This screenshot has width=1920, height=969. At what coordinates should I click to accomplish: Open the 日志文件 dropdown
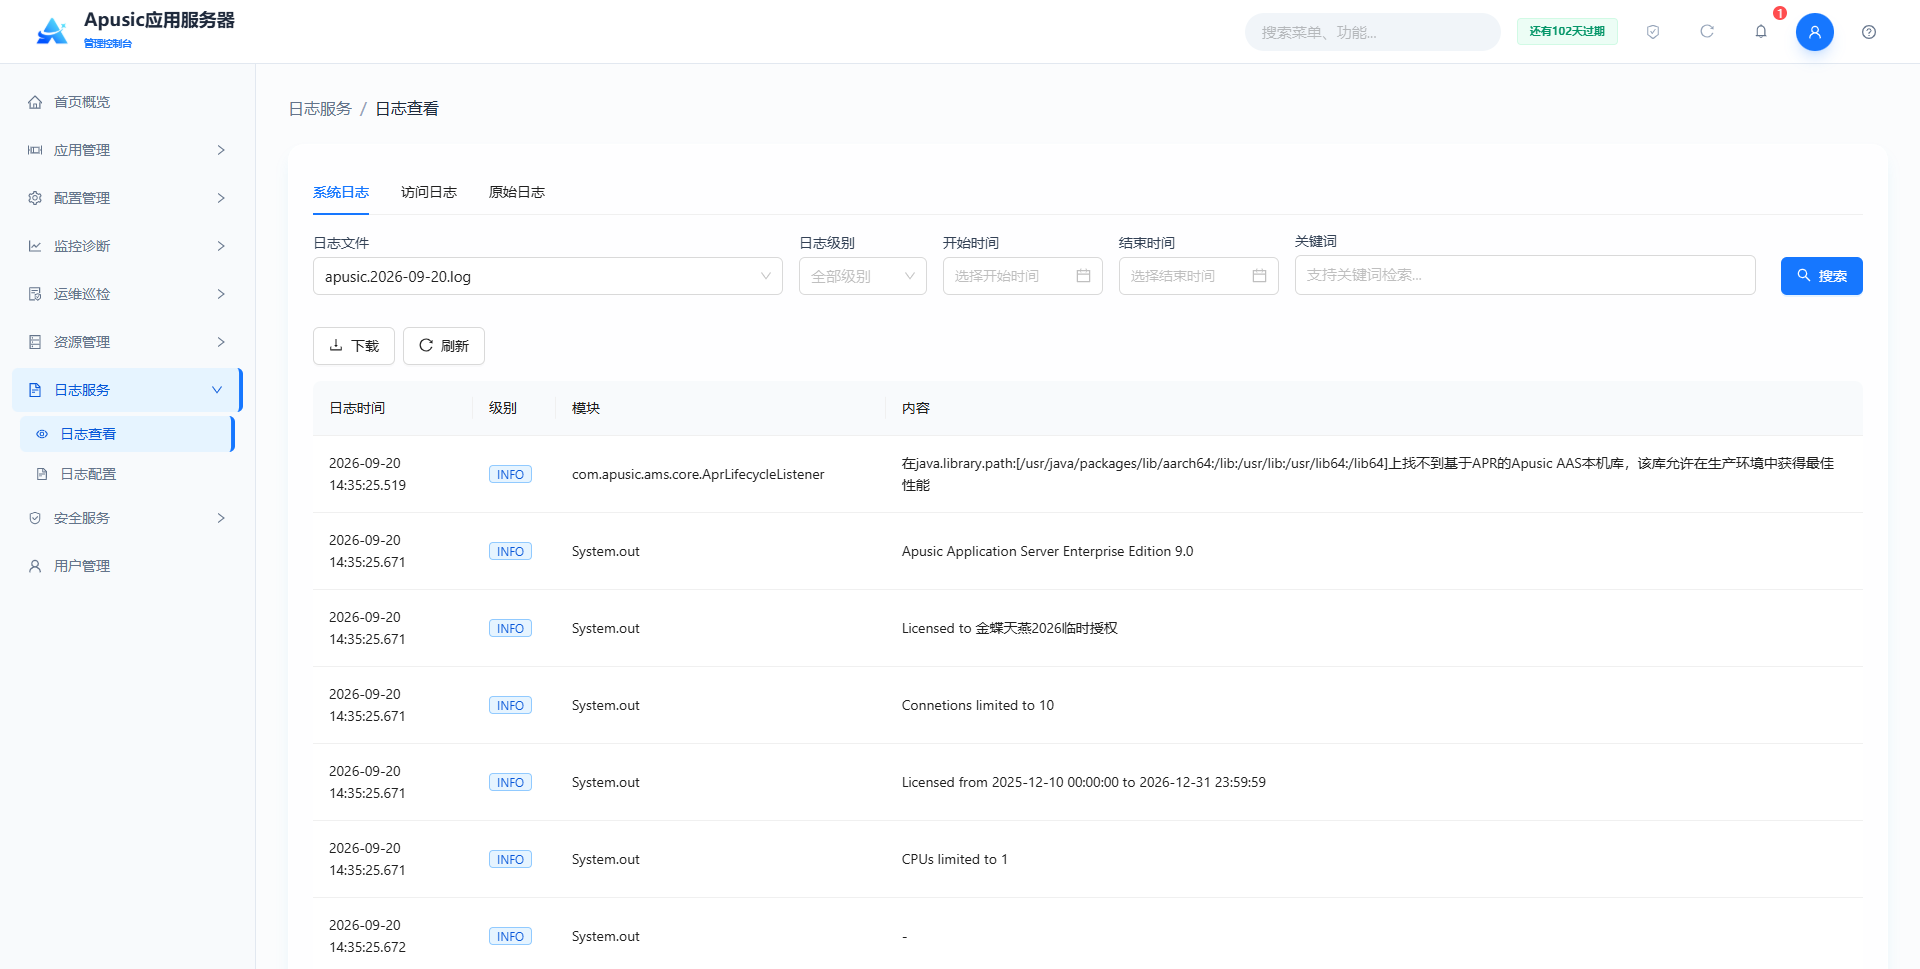[x=548, y=276]
